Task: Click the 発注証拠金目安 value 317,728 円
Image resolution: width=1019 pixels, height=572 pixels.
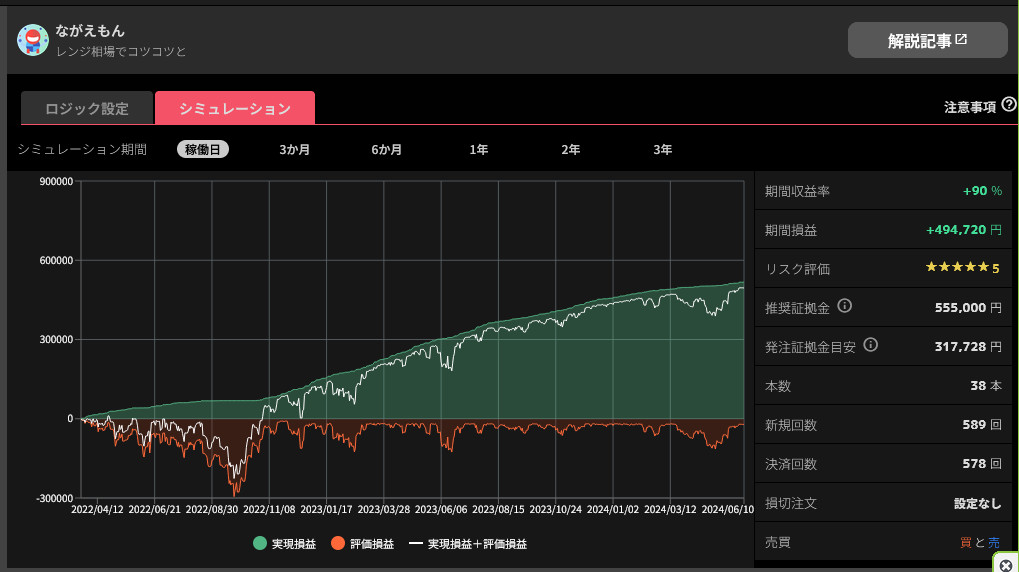Action: pyautogui.click(x=968, y=346)
